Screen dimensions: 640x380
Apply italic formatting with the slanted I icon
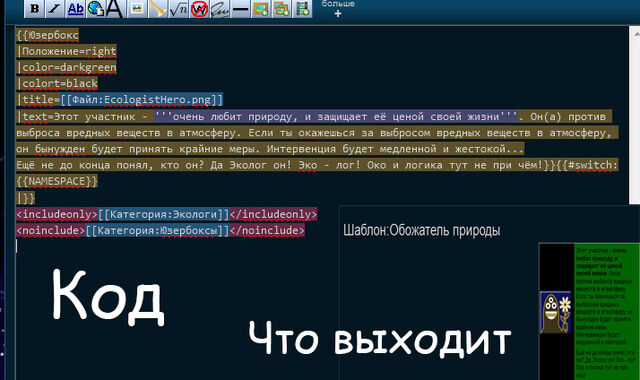pos(55,9)
